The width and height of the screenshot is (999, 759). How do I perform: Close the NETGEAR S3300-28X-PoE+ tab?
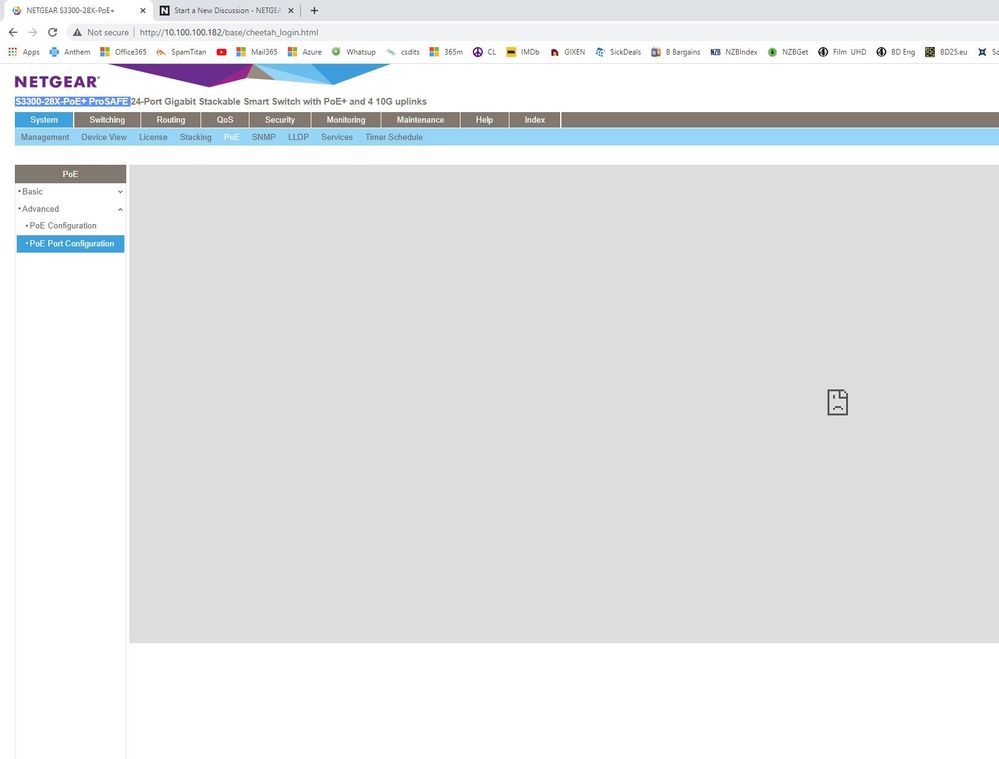143,10
